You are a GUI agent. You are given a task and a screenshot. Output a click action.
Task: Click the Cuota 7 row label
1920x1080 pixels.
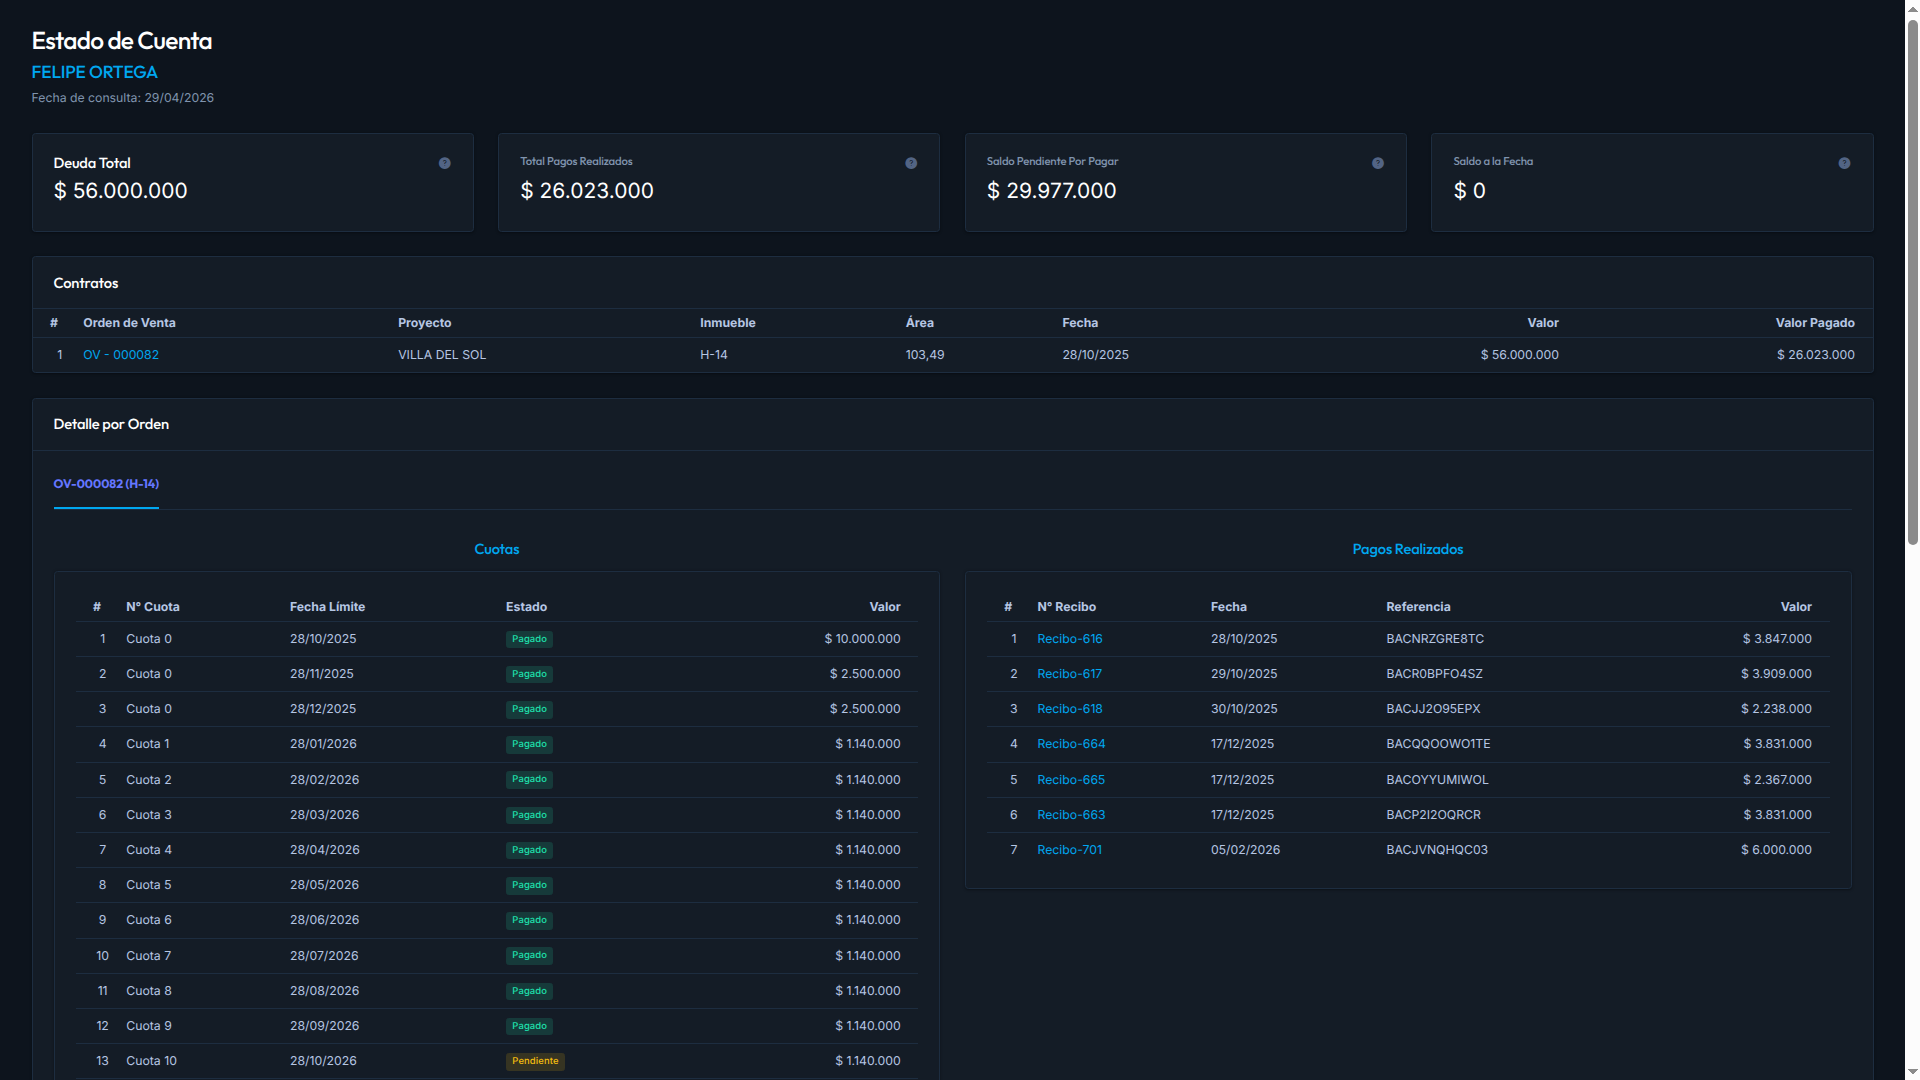click(x=149, y=956)
